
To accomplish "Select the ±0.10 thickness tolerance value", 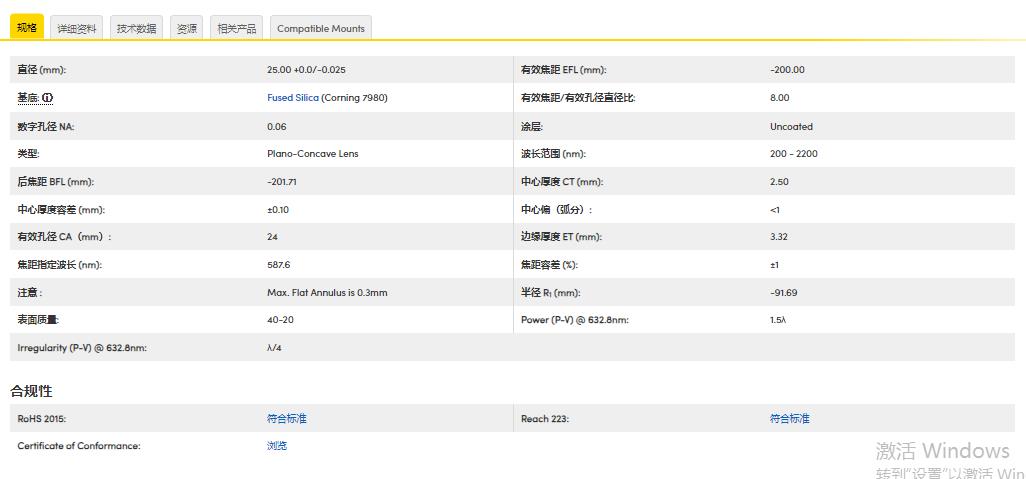I will 278,210.
